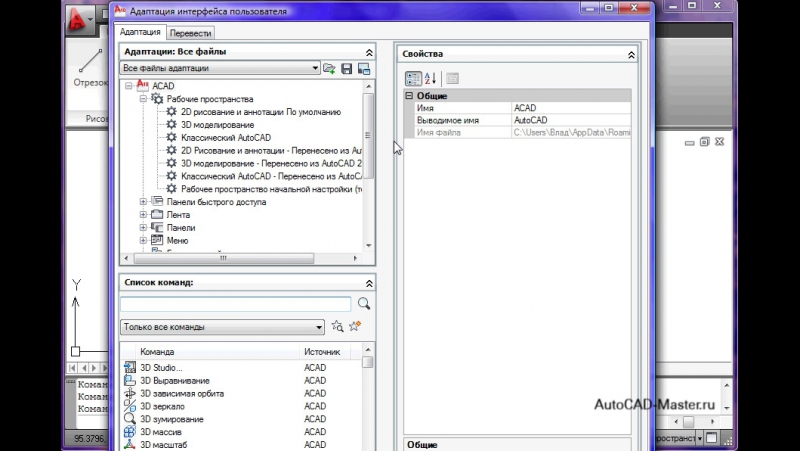Select the 3D Studio command icon

pos(130,368)
